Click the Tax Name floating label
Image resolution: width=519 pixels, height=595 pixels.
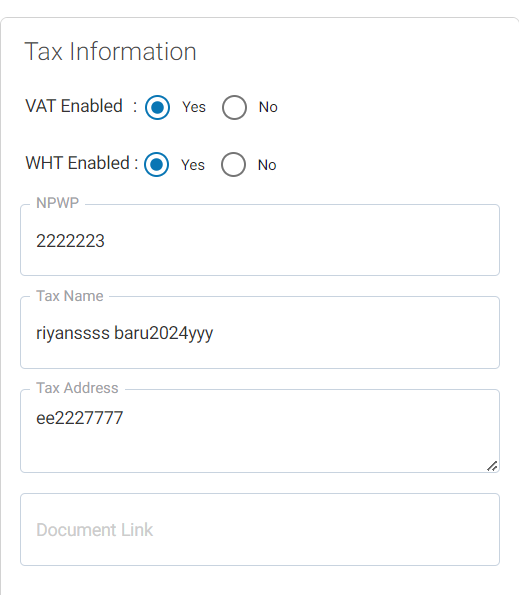(x=69, y=296)
